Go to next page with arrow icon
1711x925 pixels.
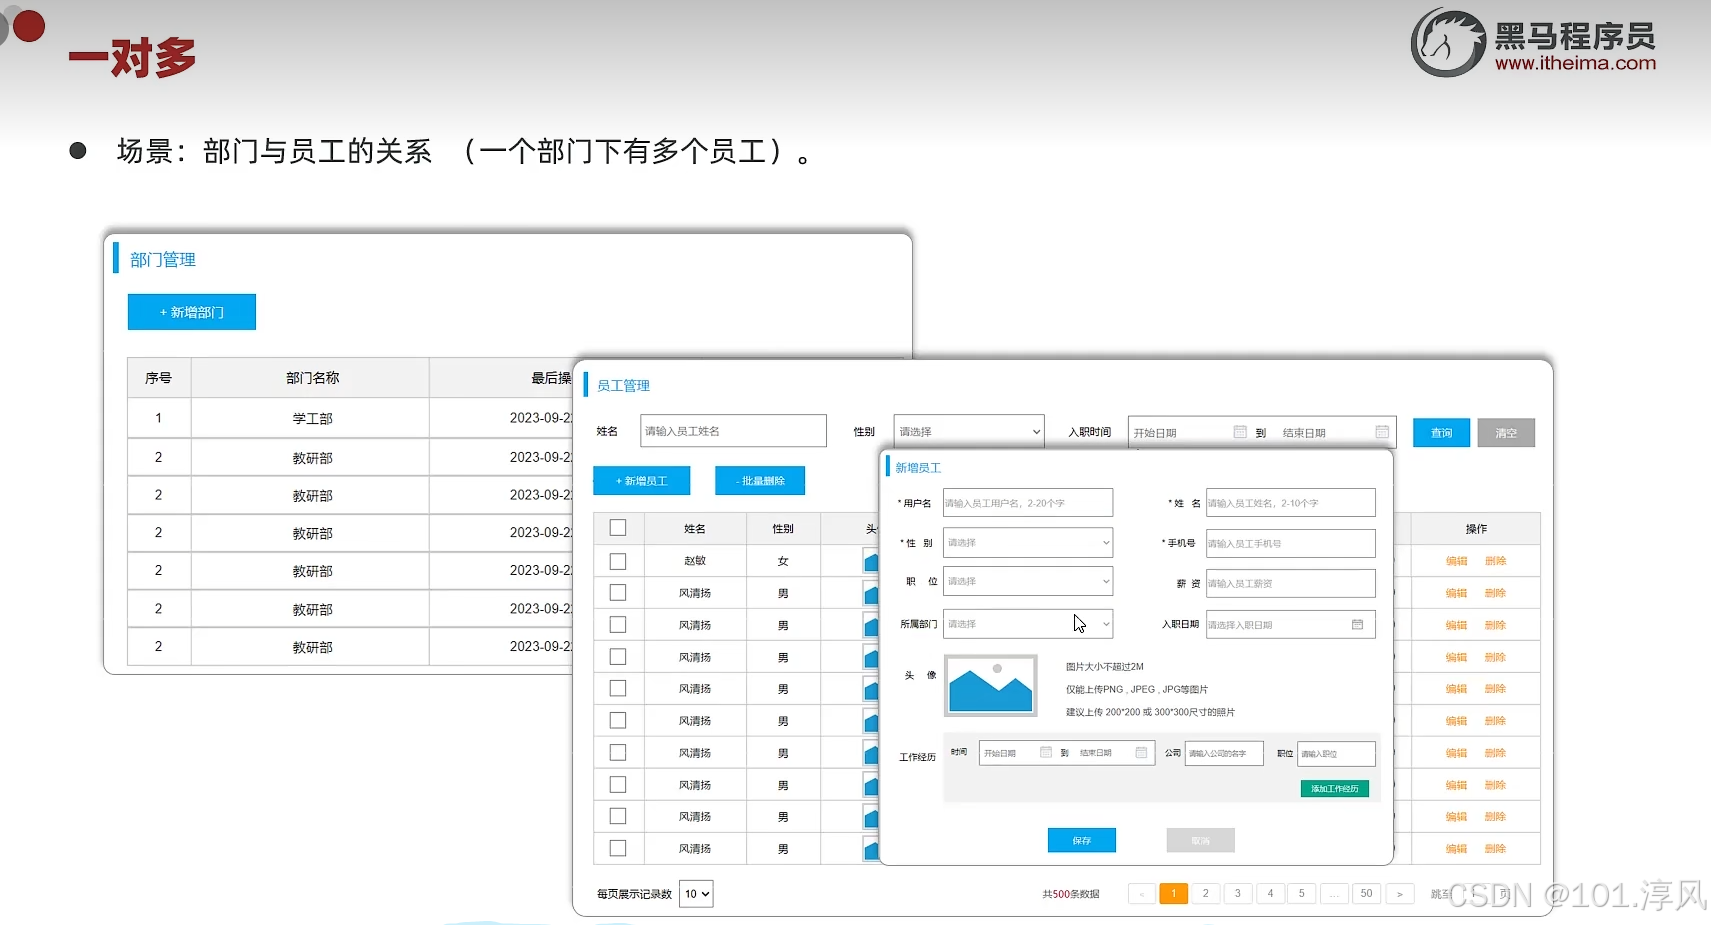[1402, 893]
